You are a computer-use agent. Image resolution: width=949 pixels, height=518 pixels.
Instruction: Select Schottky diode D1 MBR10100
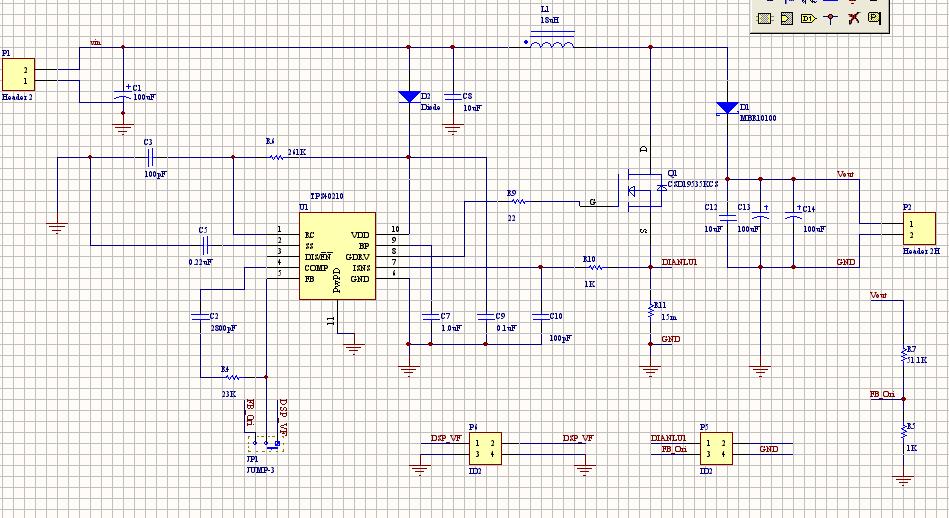pyautogui.click(x=727, y=109)
